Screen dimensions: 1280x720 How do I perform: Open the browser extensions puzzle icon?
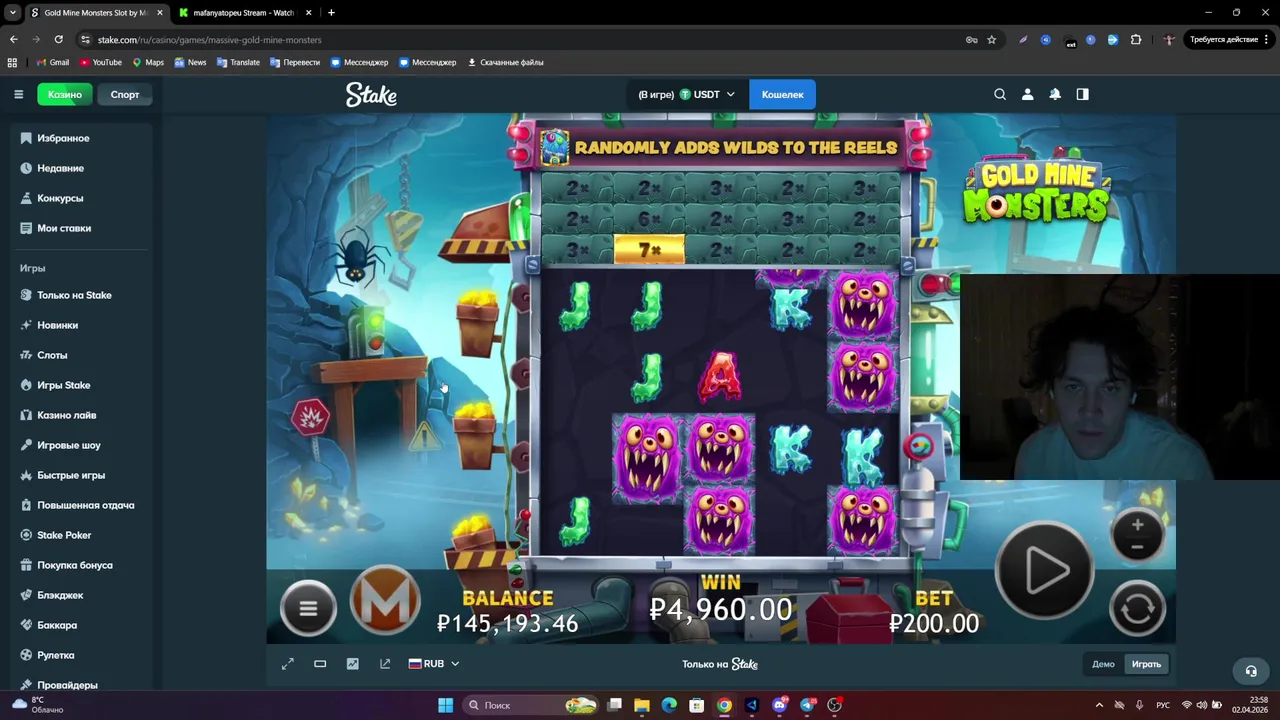(1136, 40)
